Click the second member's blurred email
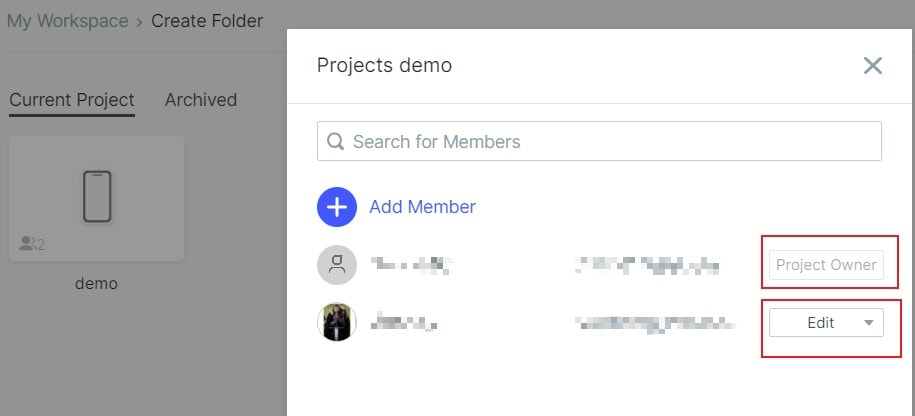This screenshot has height=416, width=915. 655,322
